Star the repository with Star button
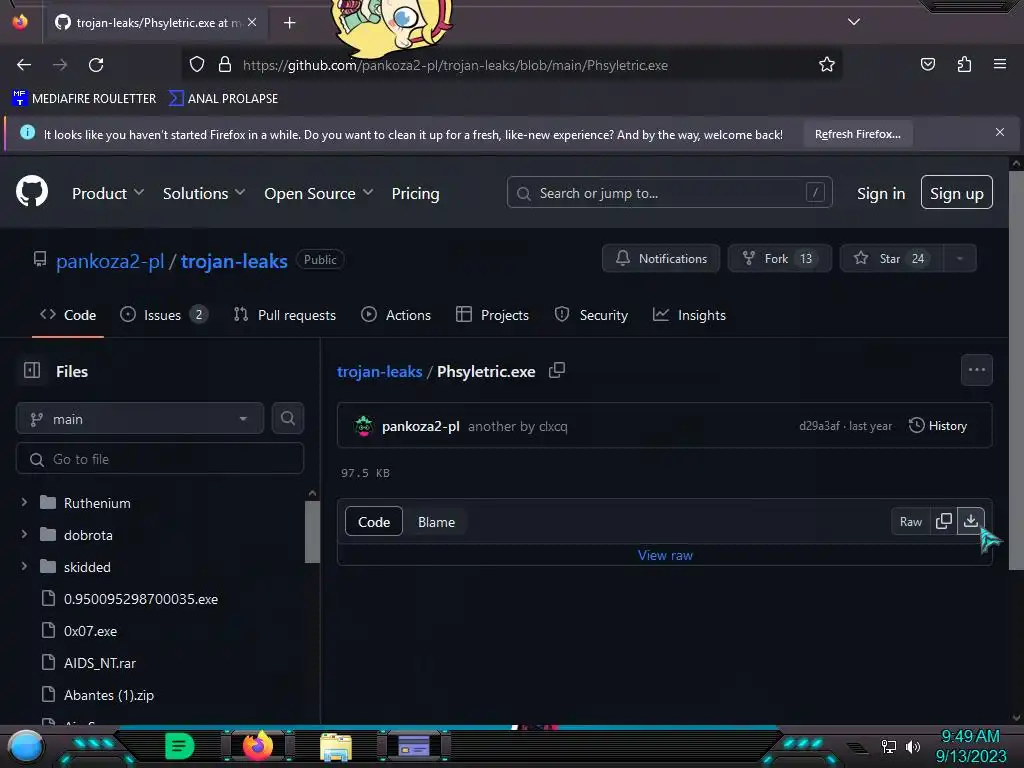The image size is (1024, 768). coord(891,259)
